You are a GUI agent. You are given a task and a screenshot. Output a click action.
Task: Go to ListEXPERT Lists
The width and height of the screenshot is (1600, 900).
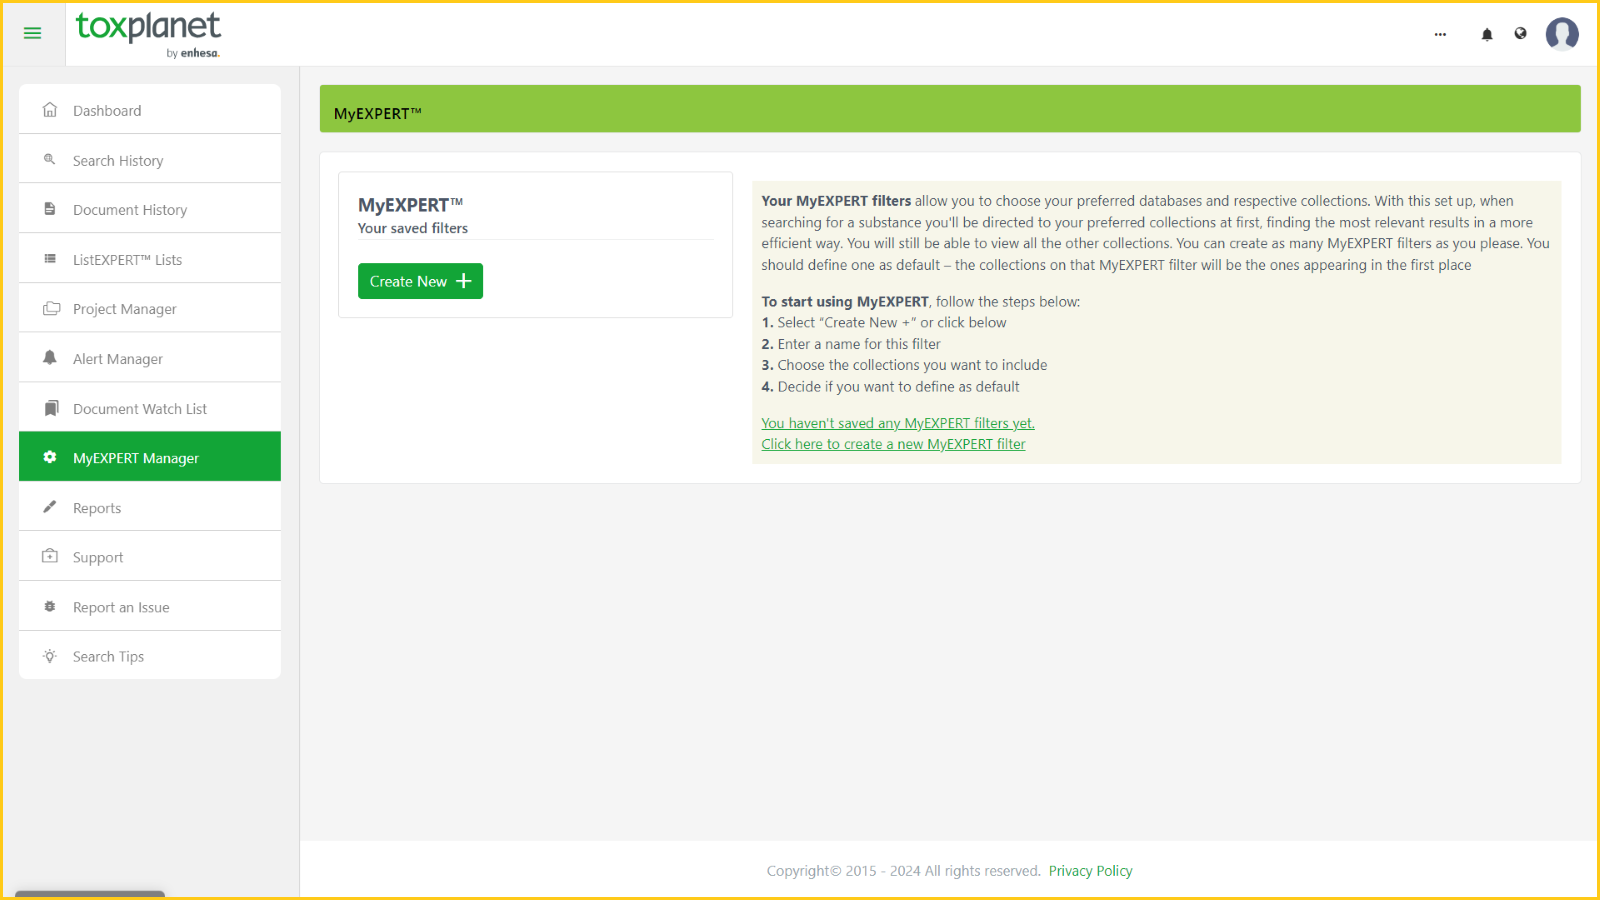[127, 260]
